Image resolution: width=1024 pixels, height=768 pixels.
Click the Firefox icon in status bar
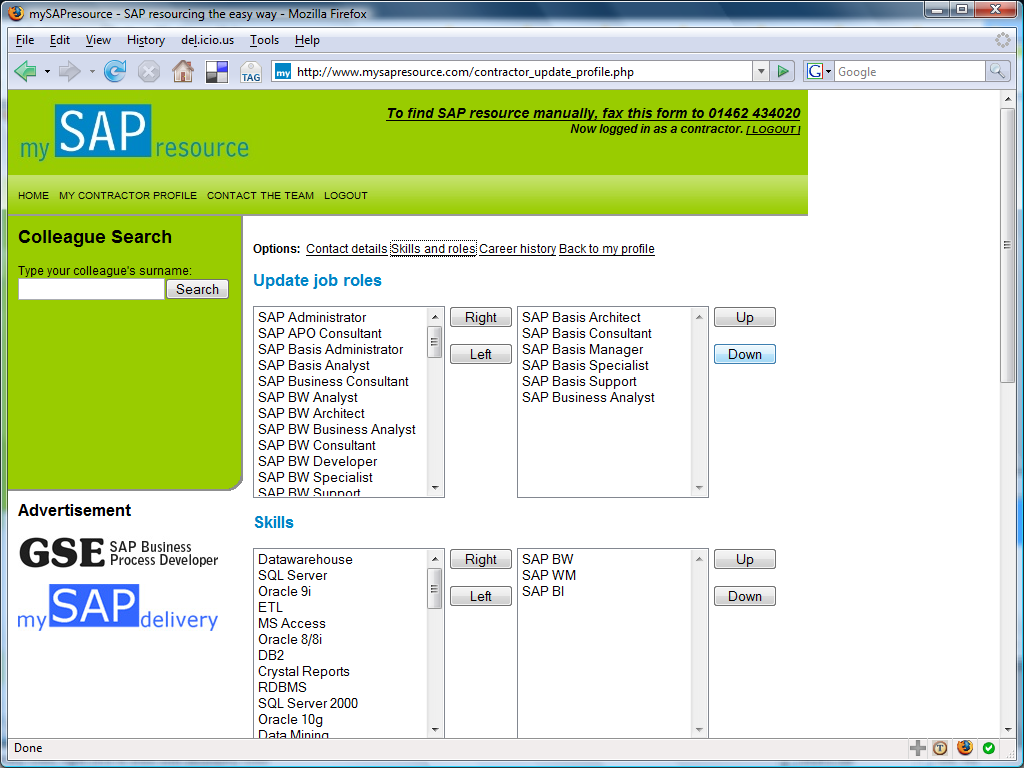click(965, 747)
